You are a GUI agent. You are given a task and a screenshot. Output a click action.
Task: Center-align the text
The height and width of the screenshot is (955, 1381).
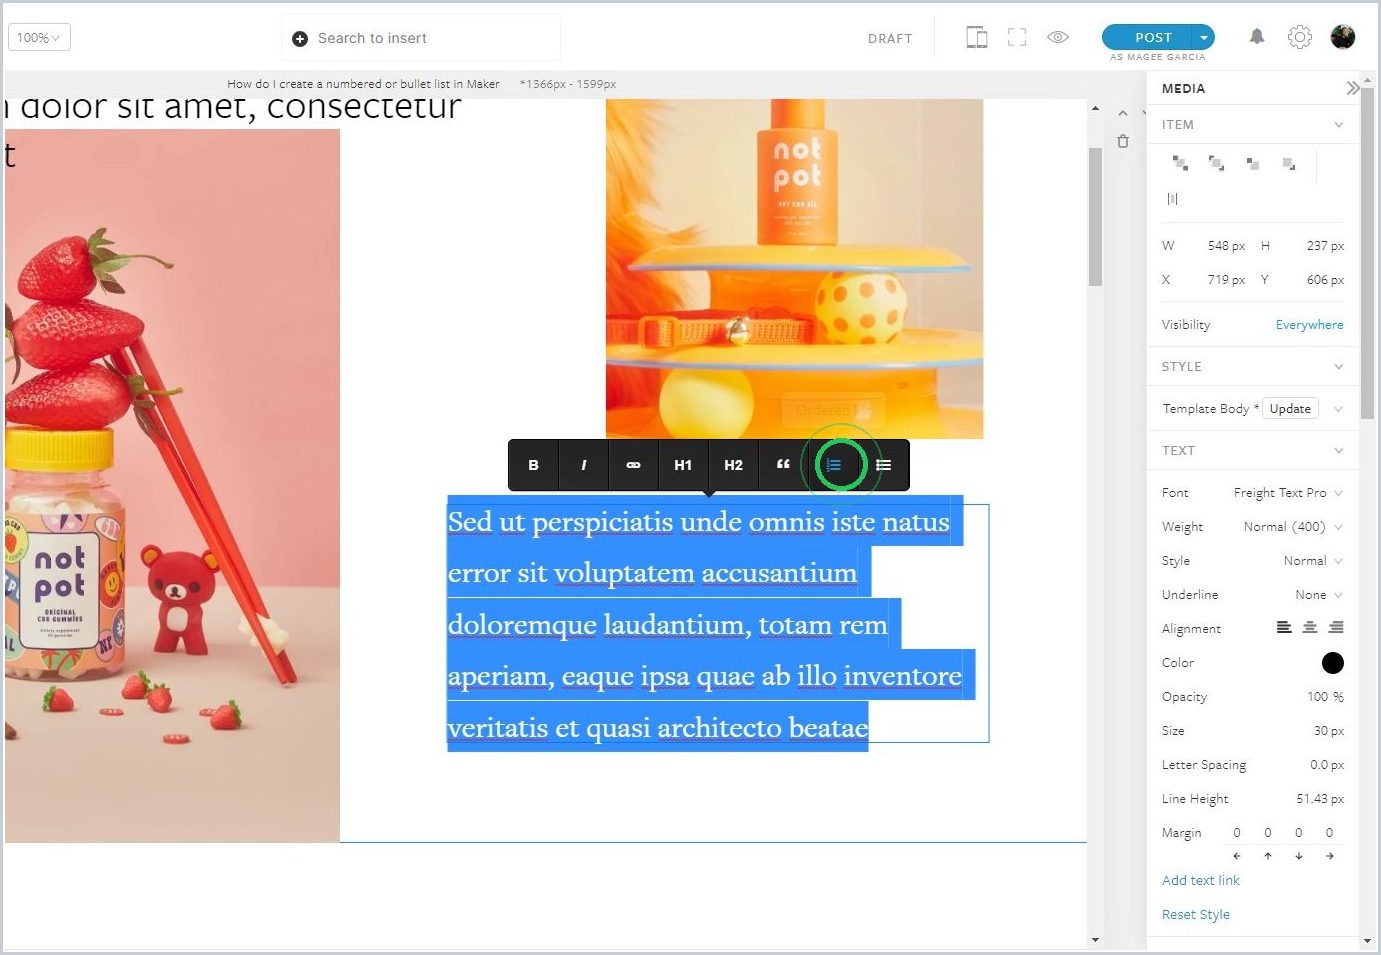point(1310,628)
